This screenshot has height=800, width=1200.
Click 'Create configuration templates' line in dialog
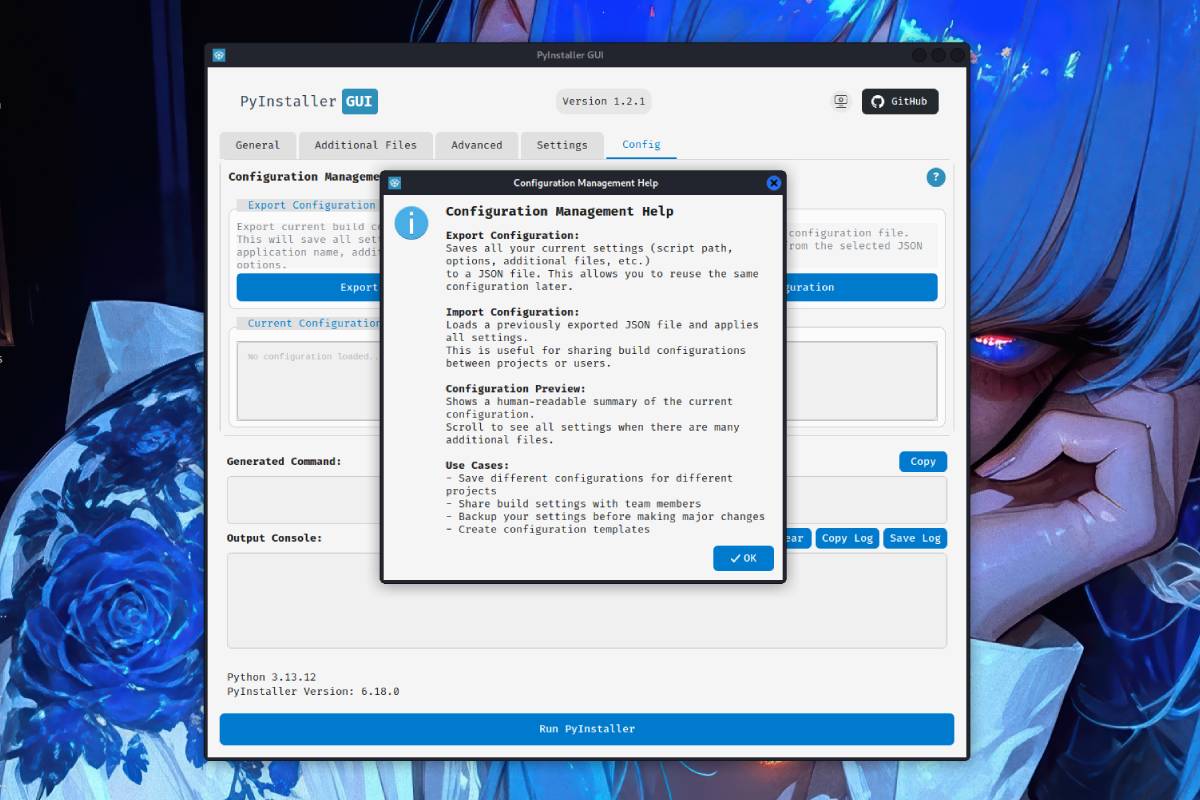point(548,529)
